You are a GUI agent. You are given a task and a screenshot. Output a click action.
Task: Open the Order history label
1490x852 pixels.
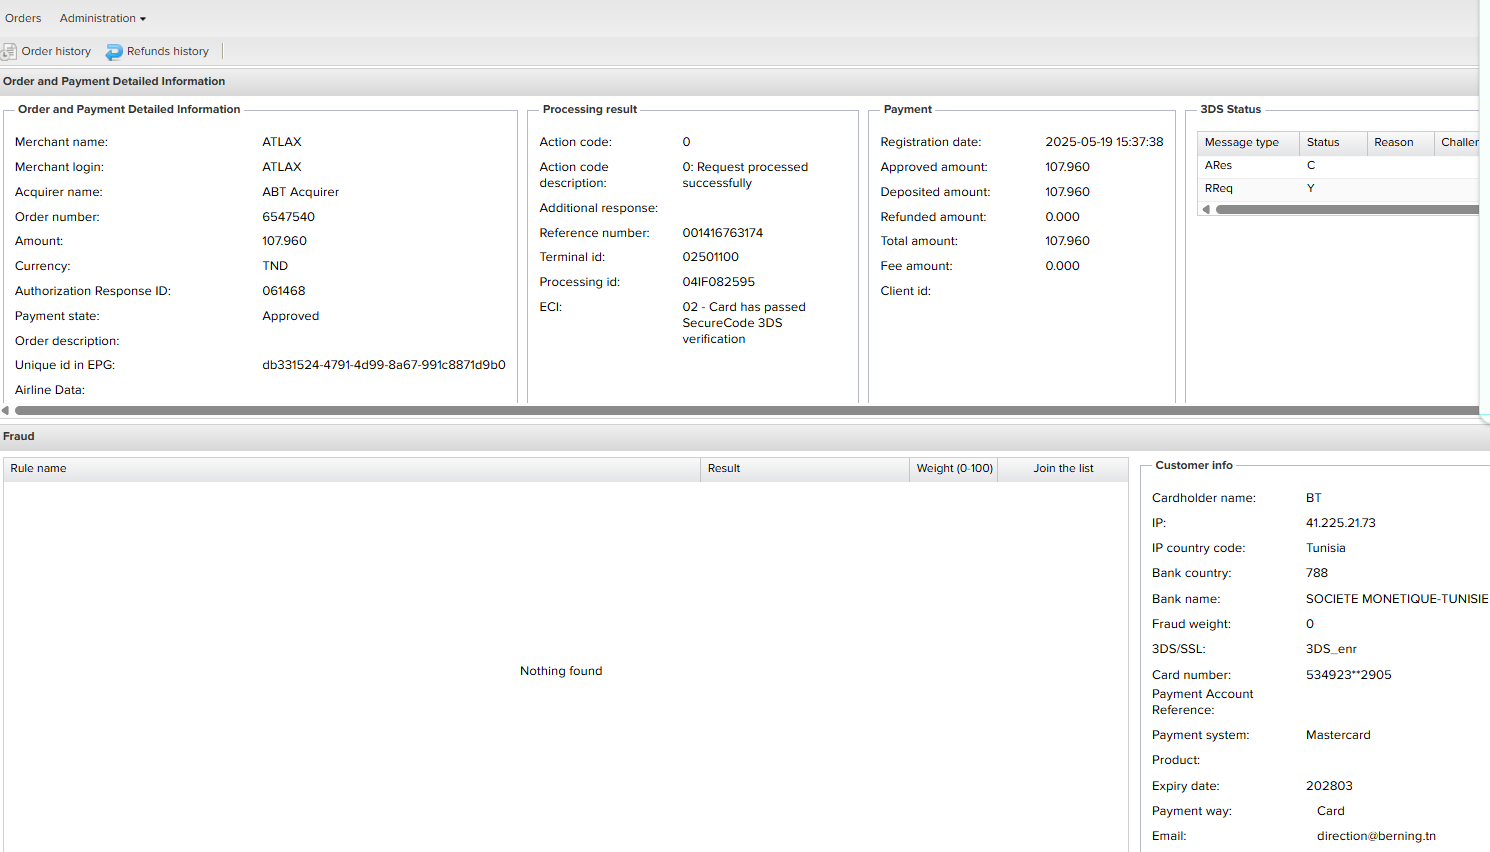[x=56, y=51]
